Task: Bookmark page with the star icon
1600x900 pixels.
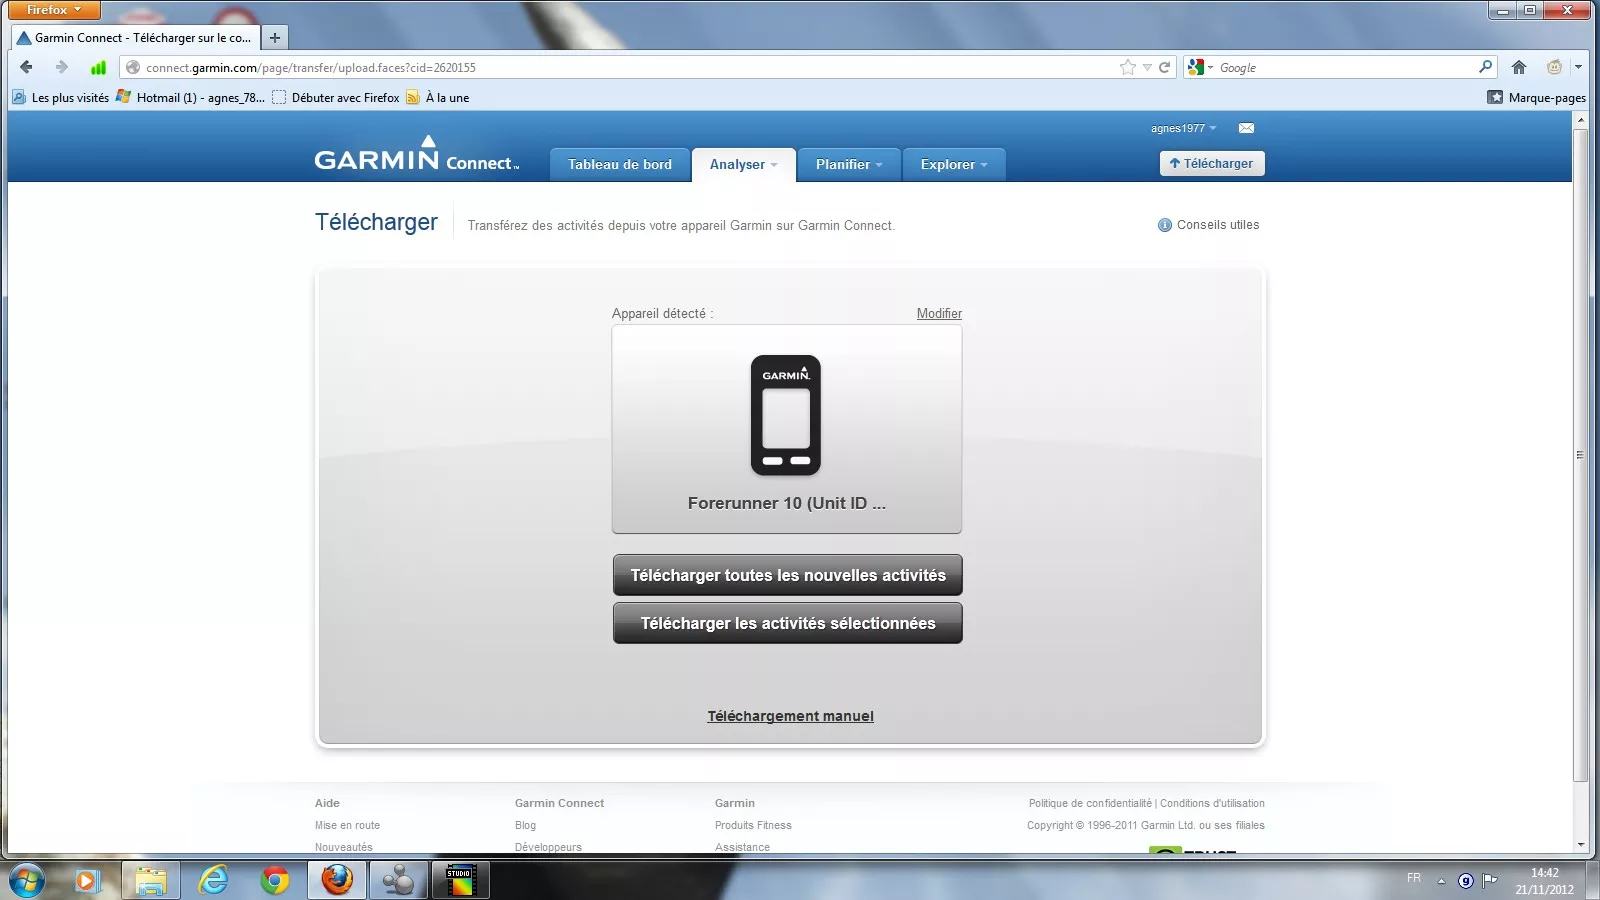Action: click(1128, 67)
